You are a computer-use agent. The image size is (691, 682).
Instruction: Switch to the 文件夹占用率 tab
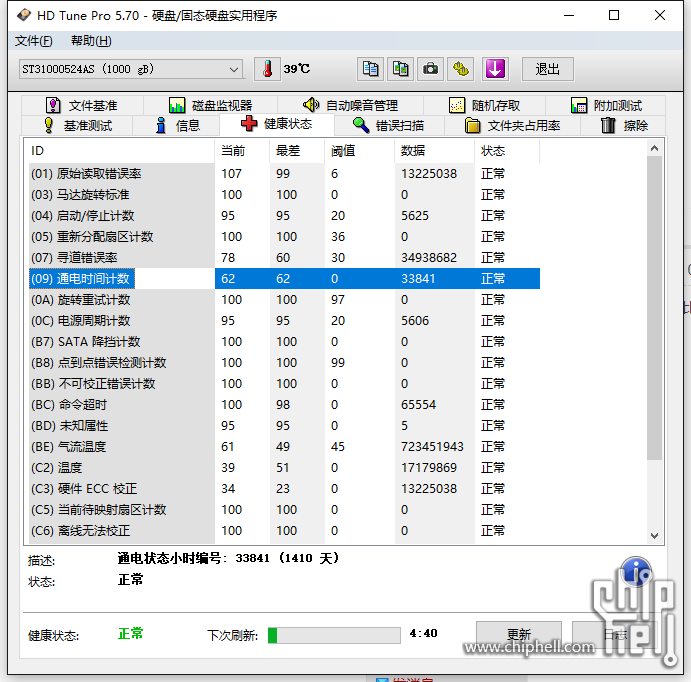click(513, 126)
